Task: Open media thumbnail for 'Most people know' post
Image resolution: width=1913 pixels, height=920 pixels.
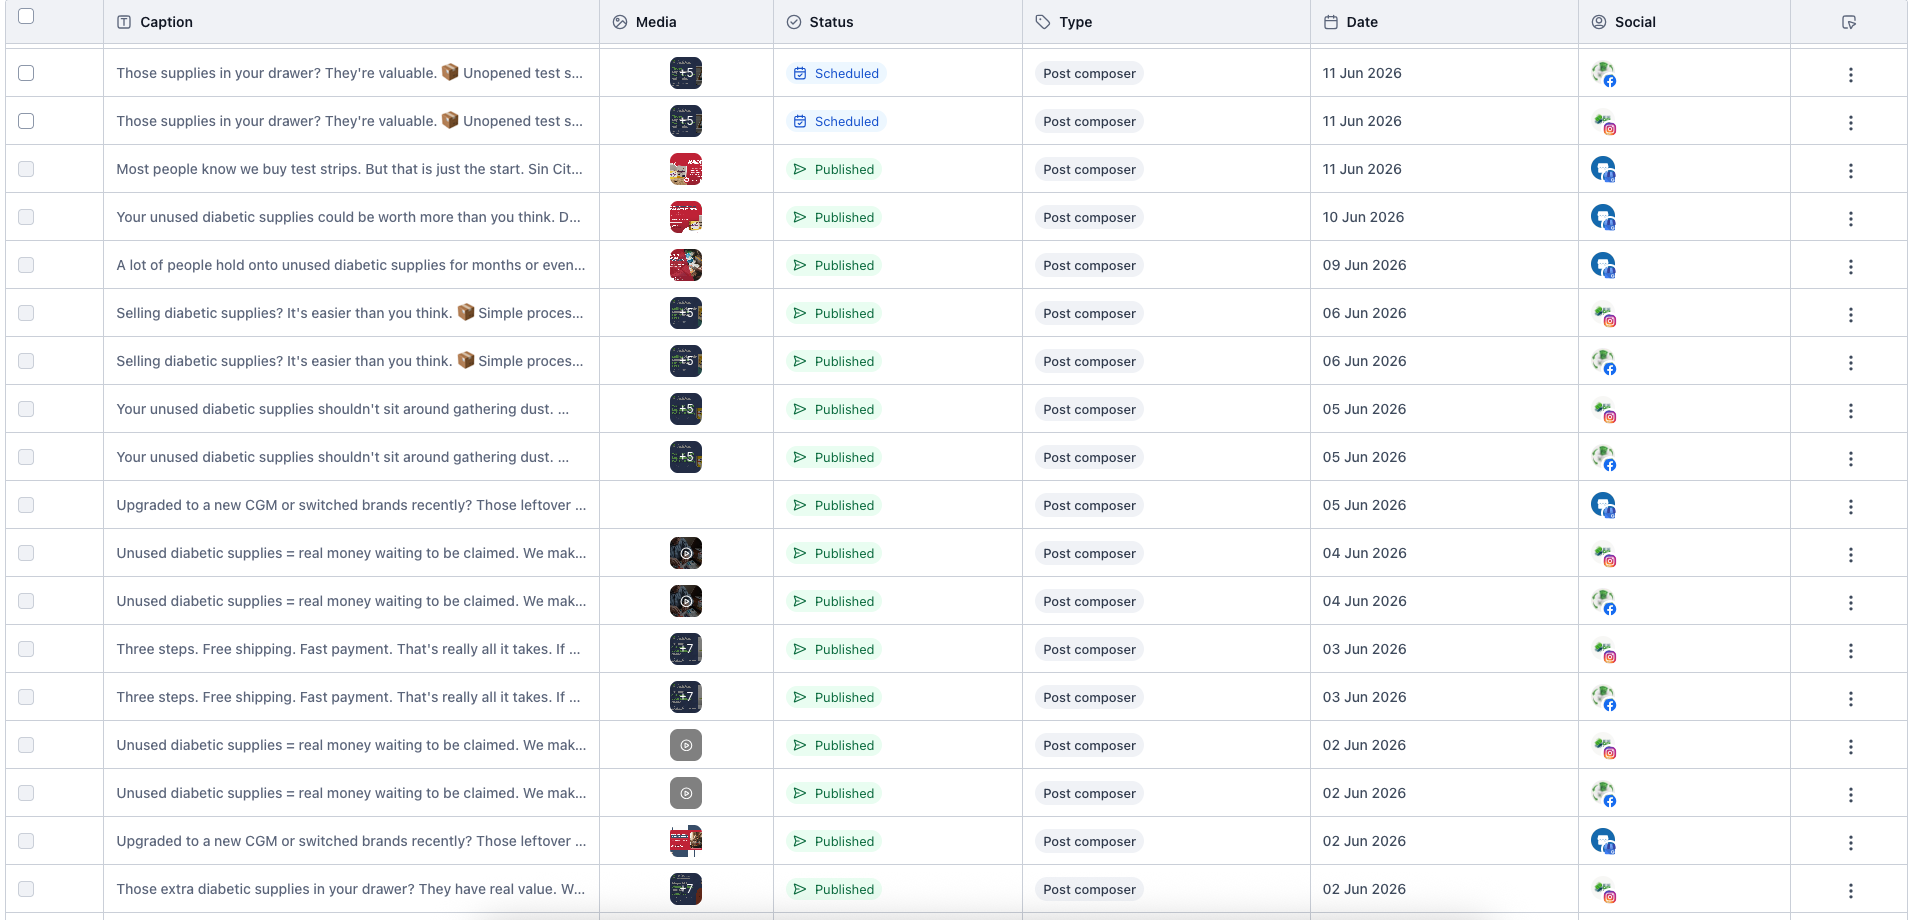Action: coord(686,169)
